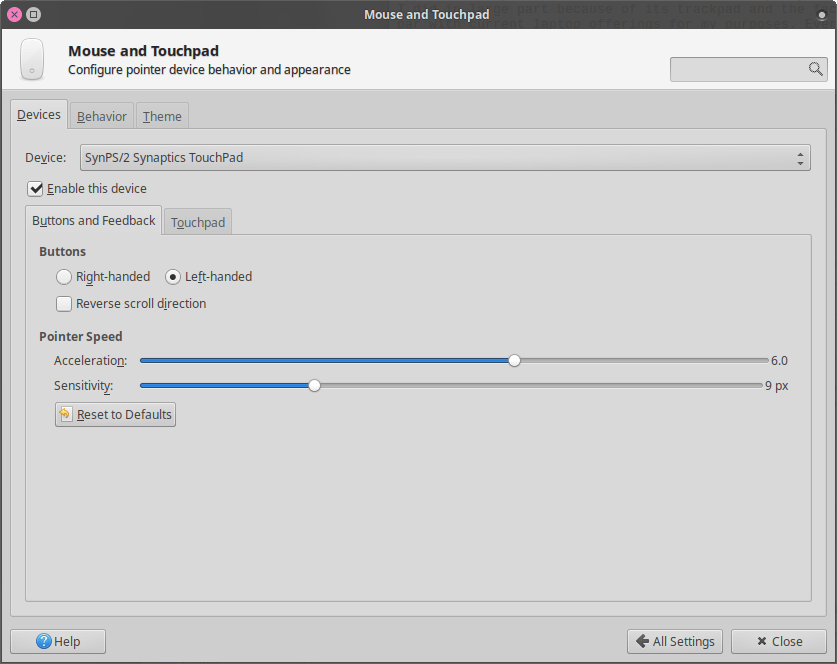Open the Device dropdown list
Screen dimensions: 837x664
click(445, 157)
